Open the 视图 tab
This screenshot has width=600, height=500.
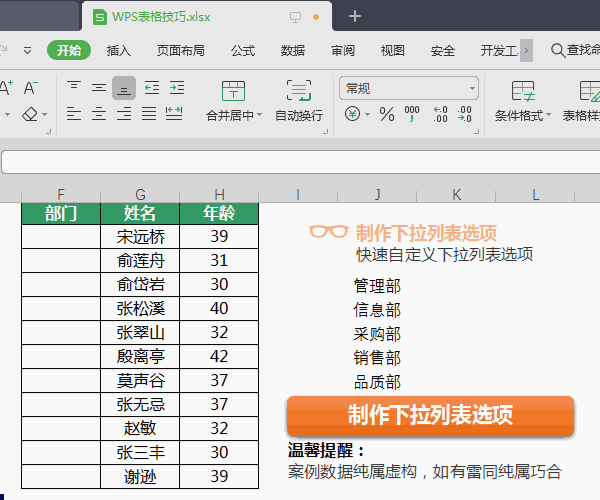(393, 50)
